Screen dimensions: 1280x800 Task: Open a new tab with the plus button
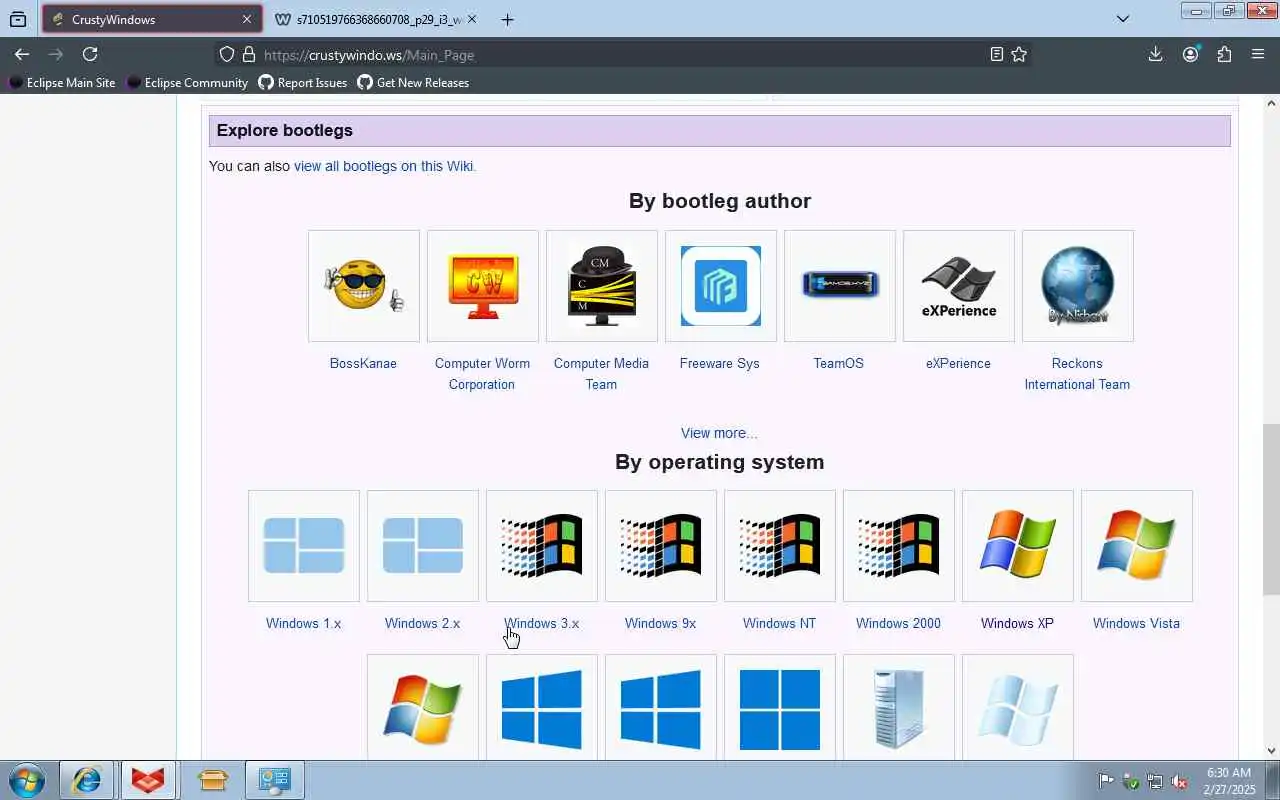pos(507,19)
